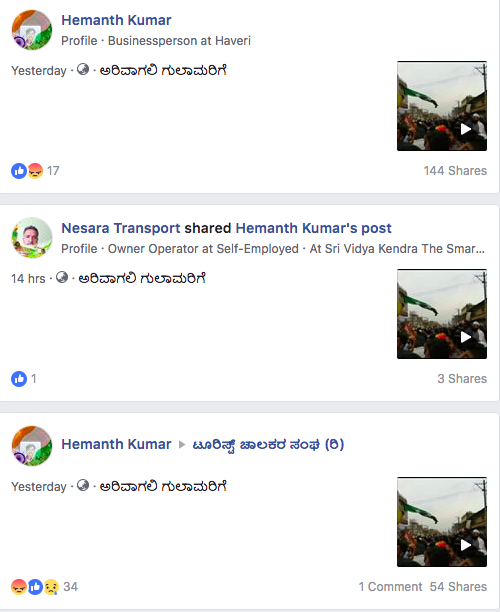This screenshot has height=612, width=500.
Task: Open the Kannada group name link in third post
Action: tap(268, 445)
